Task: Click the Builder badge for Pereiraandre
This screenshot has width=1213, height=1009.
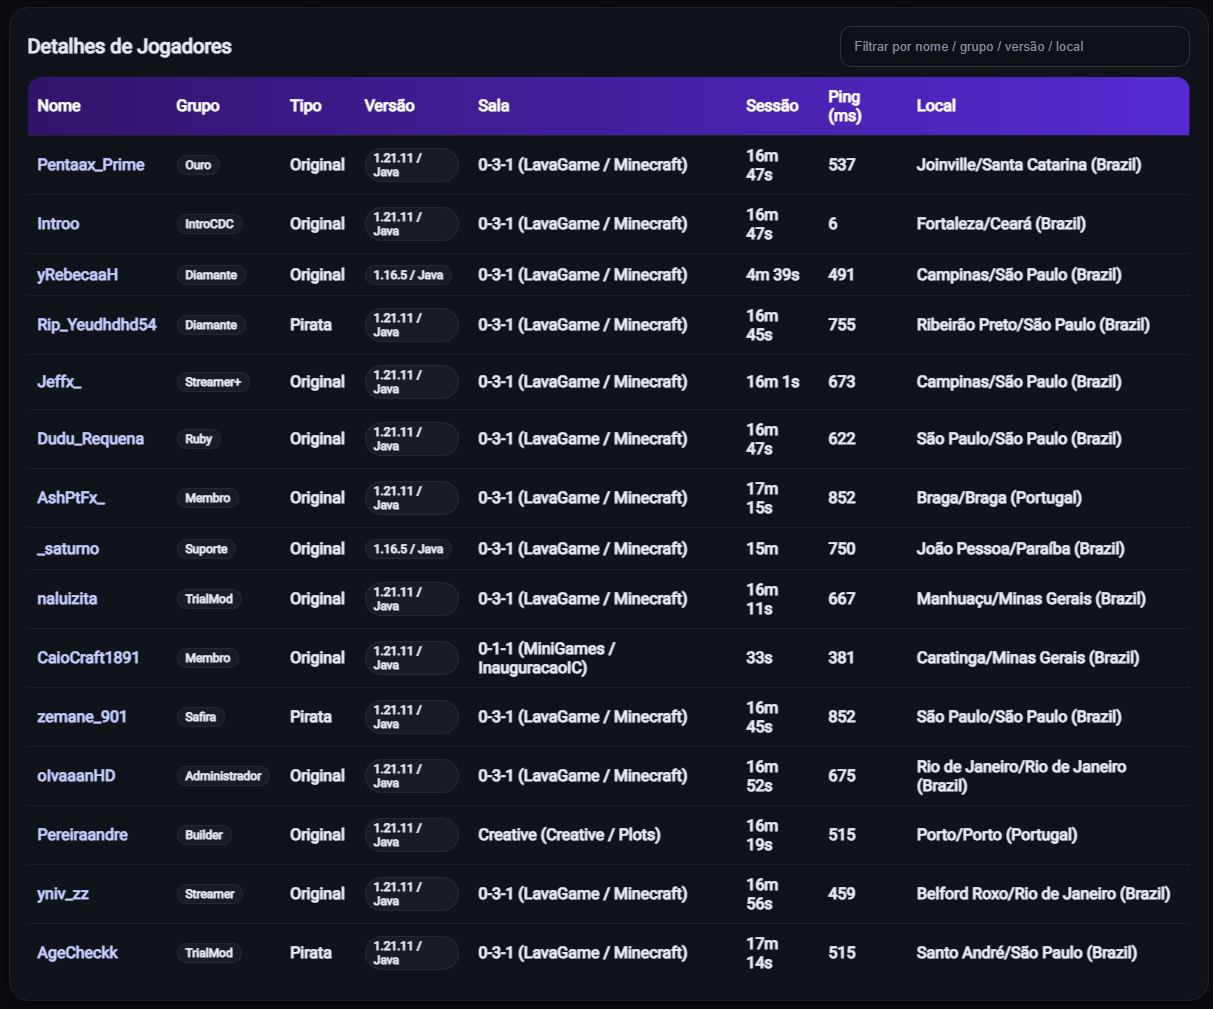Action: click(204, 835)
